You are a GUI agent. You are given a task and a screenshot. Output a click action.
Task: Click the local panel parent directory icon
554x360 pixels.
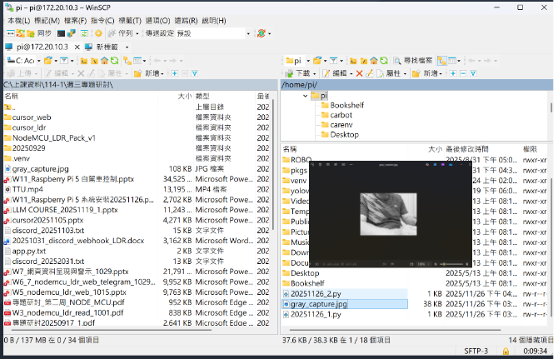[x=84, y=61]
